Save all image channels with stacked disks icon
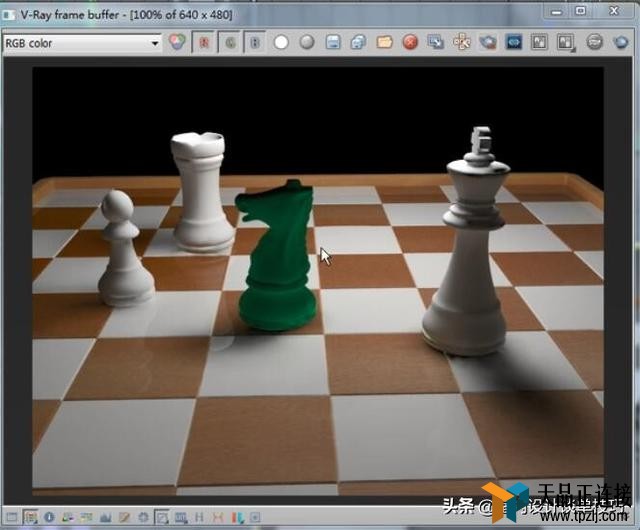 click(358, 42)
